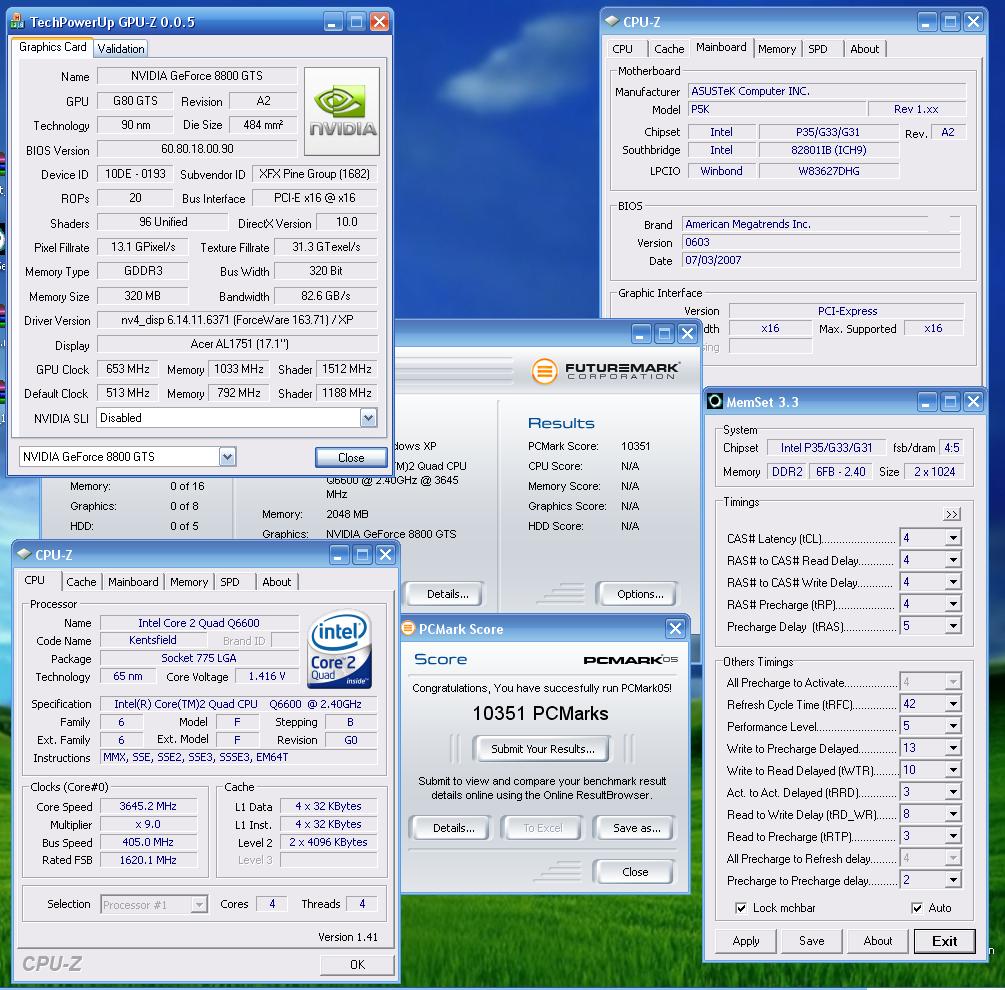Click the Close button in GPU-Z

coord(351,458)
